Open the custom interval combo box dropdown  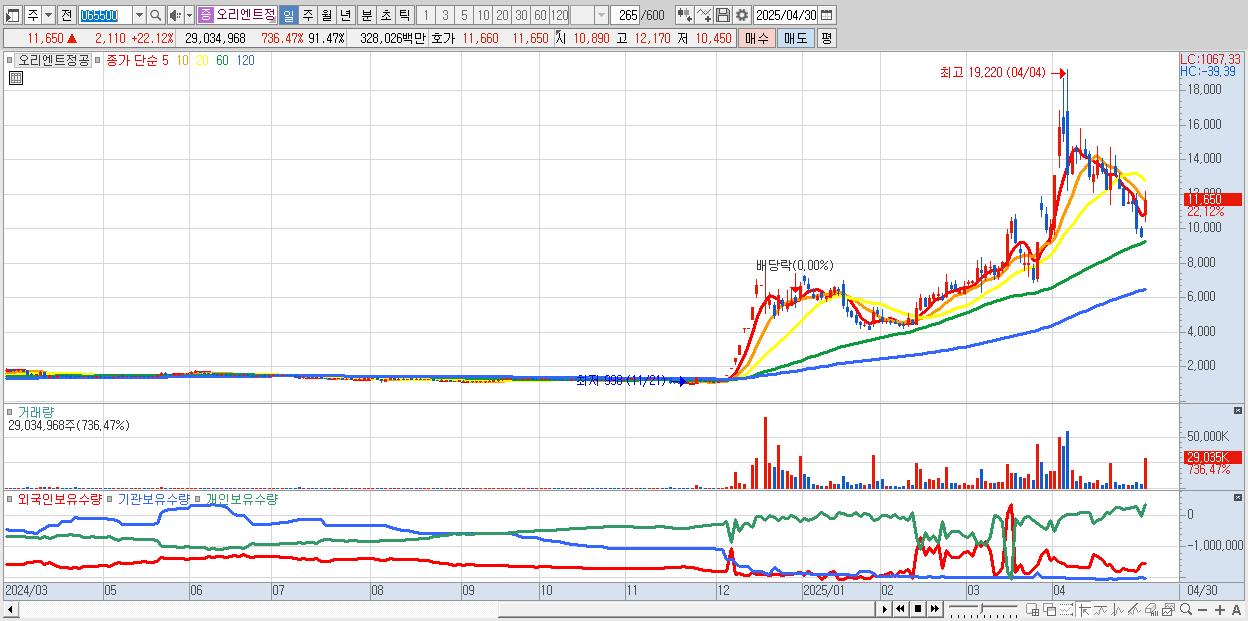click(601, 15)
